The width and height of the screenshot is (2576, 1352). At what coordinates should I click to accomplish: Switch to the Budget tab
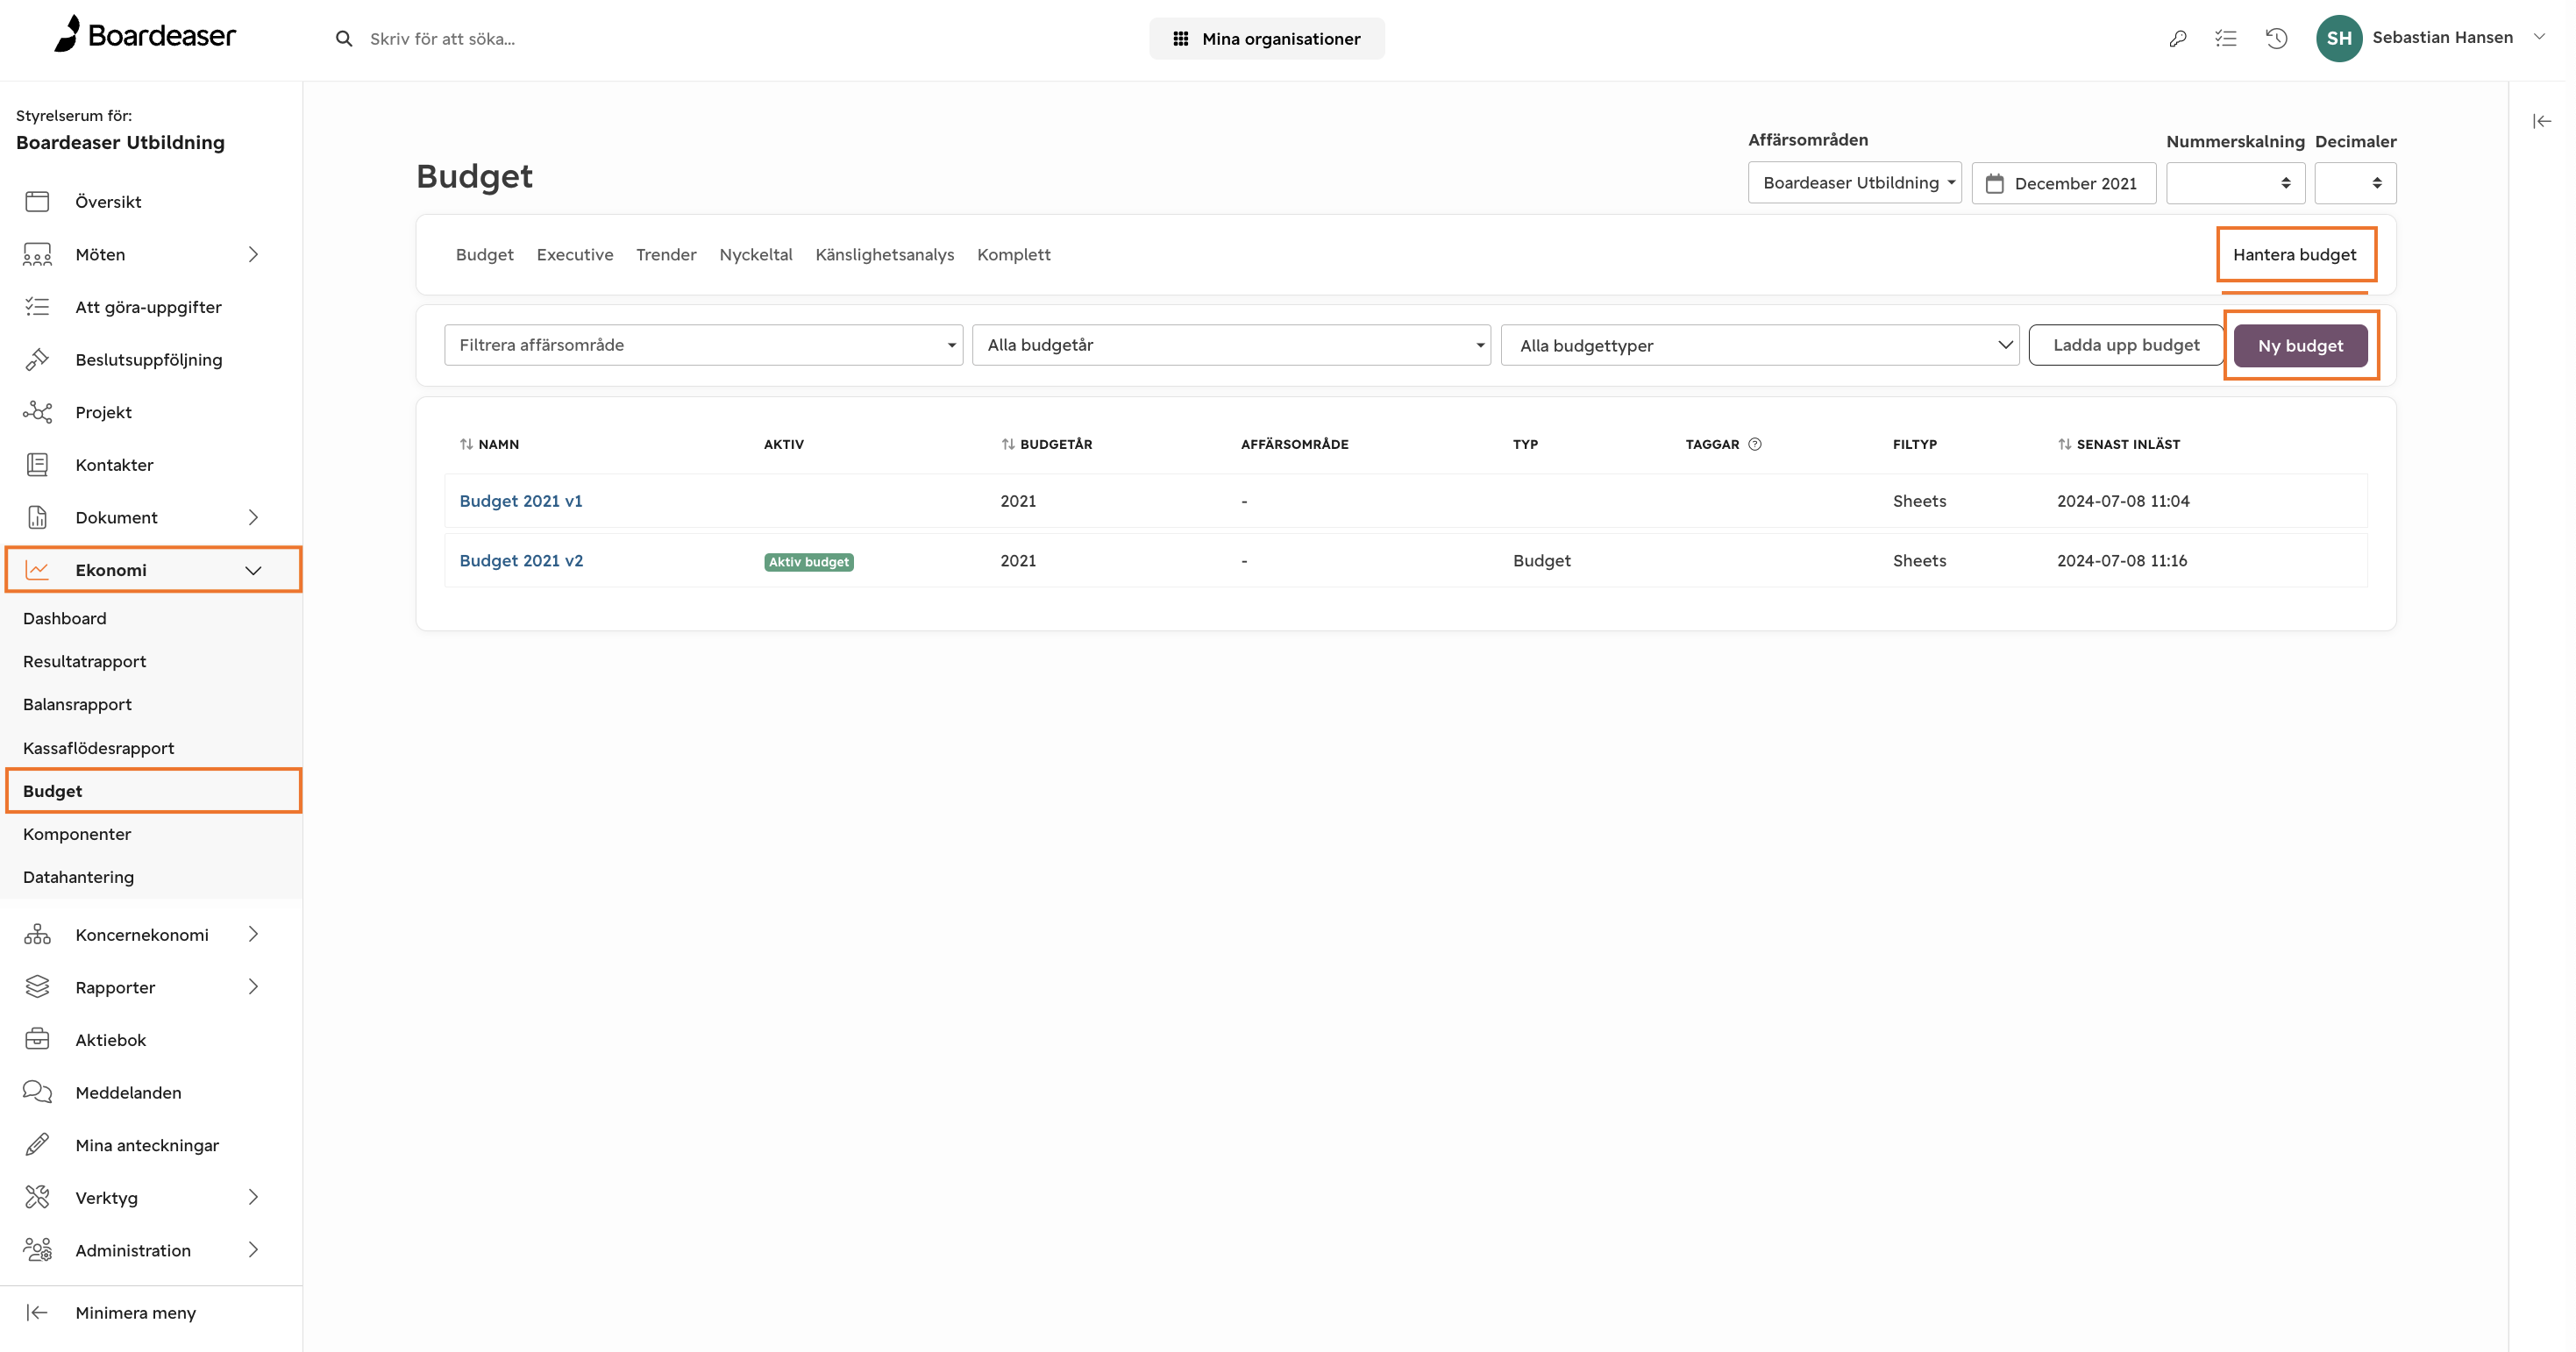click(484, 255)
